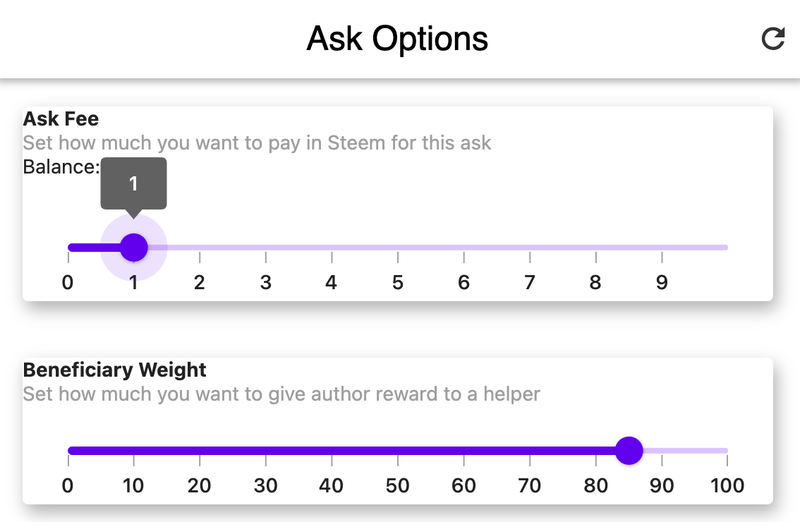Set Beneficiary Weight slider to 70
Image resolution: width=800 pixels, height=522 pixels.
(x=529, y=450)
